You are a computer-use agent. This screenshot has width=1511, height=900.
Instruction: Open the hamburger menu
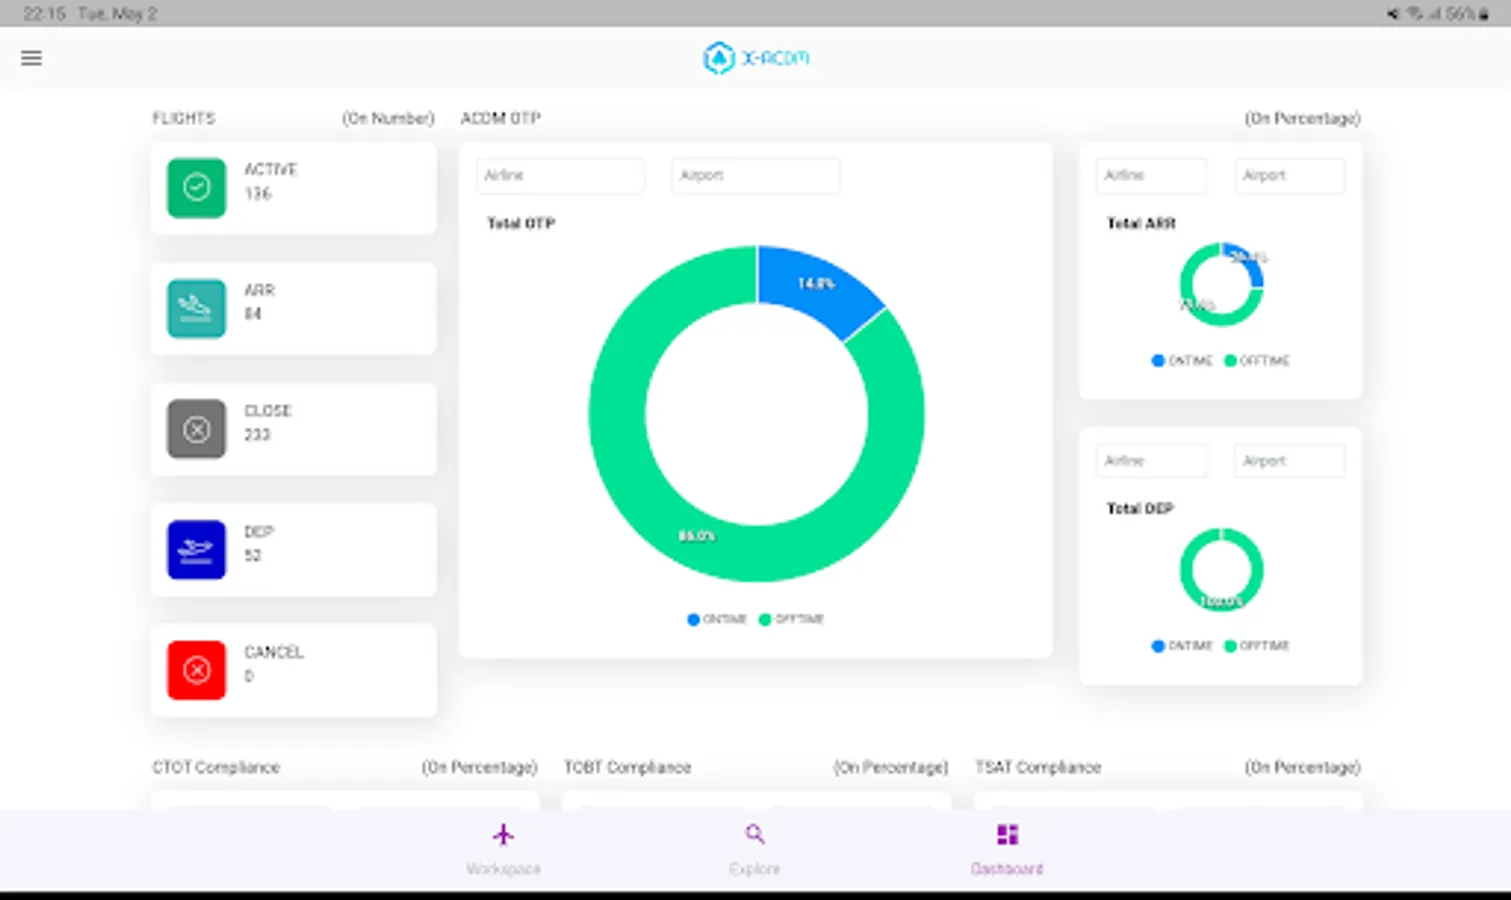(x=31, y=58)
